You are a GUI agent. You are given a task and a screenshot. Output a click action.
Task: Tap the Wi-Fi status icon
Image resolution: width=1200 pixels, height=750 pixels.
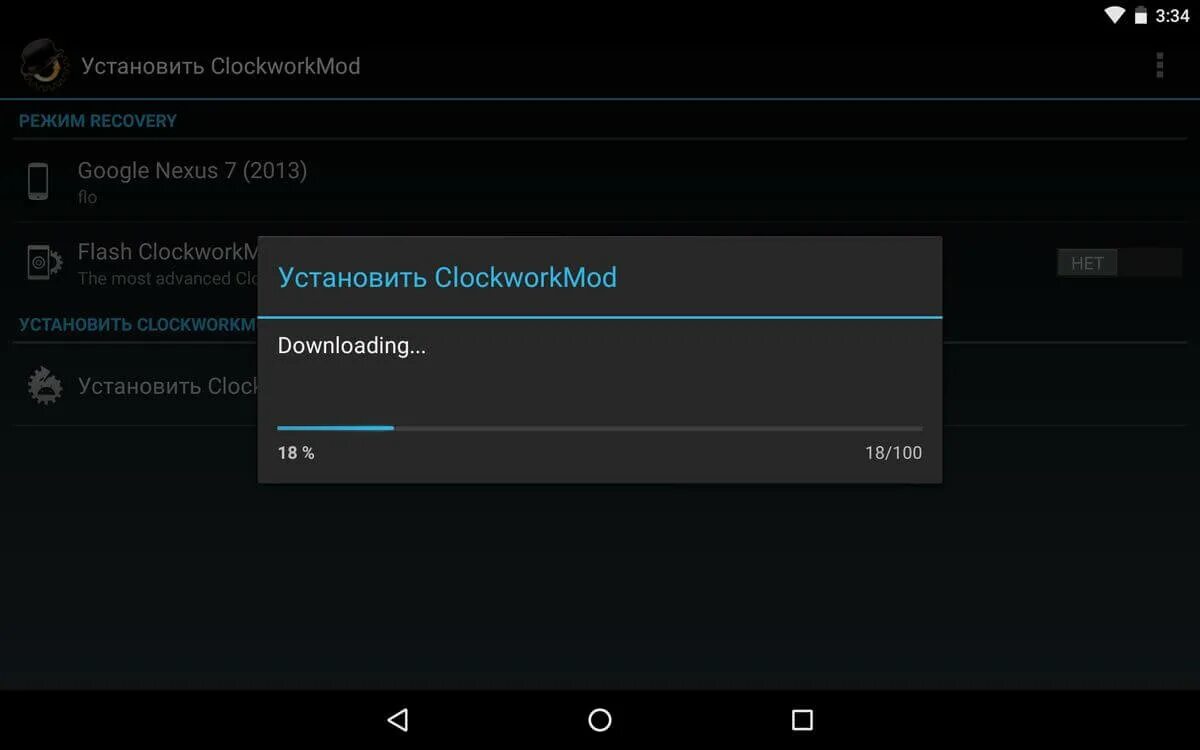tap(1115, 15)
